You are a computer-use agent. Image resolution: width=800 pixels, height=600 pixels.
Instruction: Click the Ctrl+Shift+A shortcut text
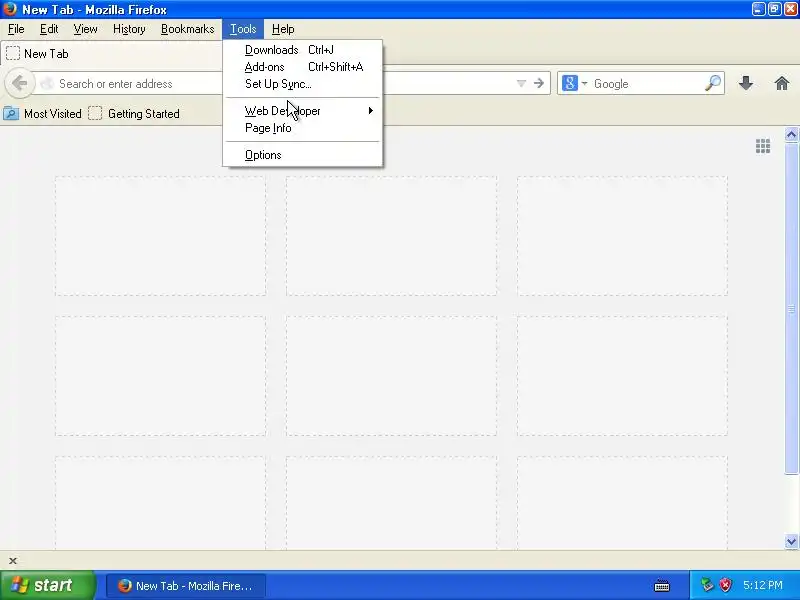[x=336, y=67]
